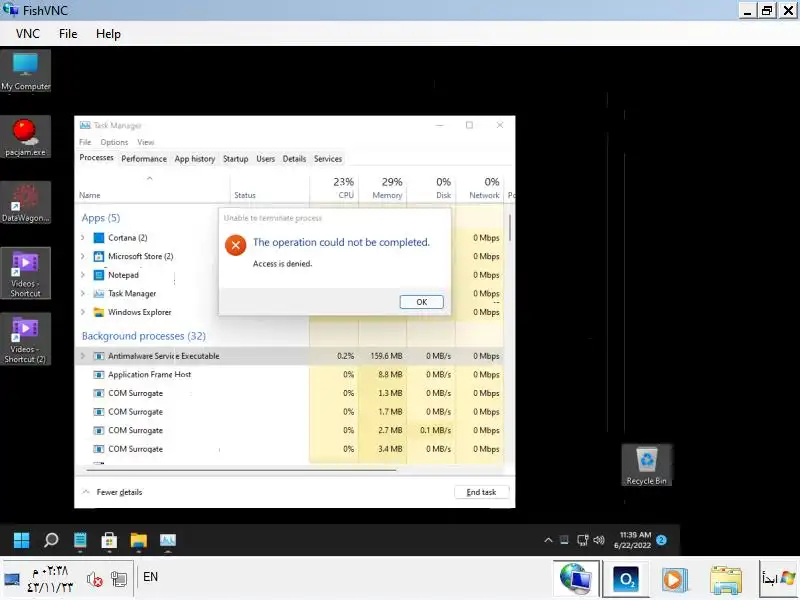Expand the Cortana (2) row
800x600 pixels.
point(83,238)
